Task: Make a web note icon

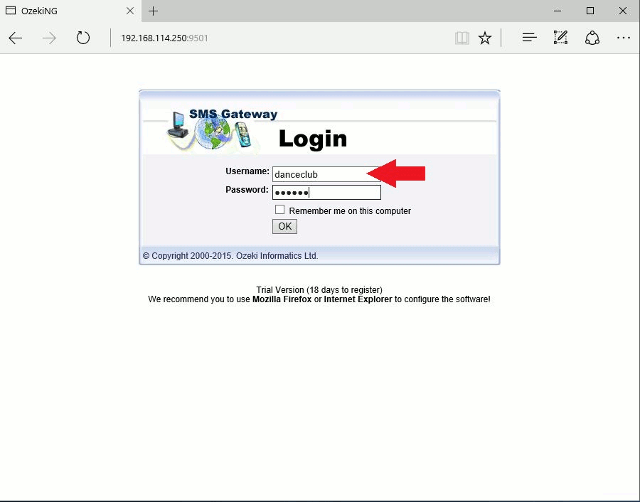Action: click(561, 38)
